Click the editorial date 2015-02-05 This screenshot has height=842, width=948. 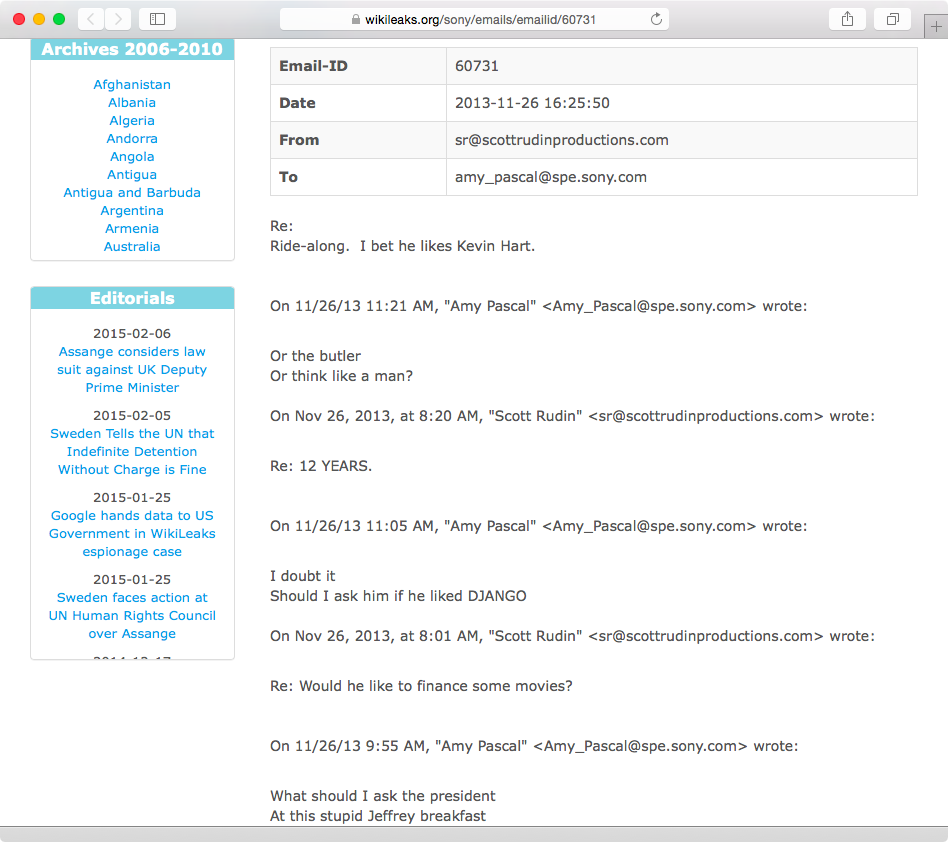132,416
